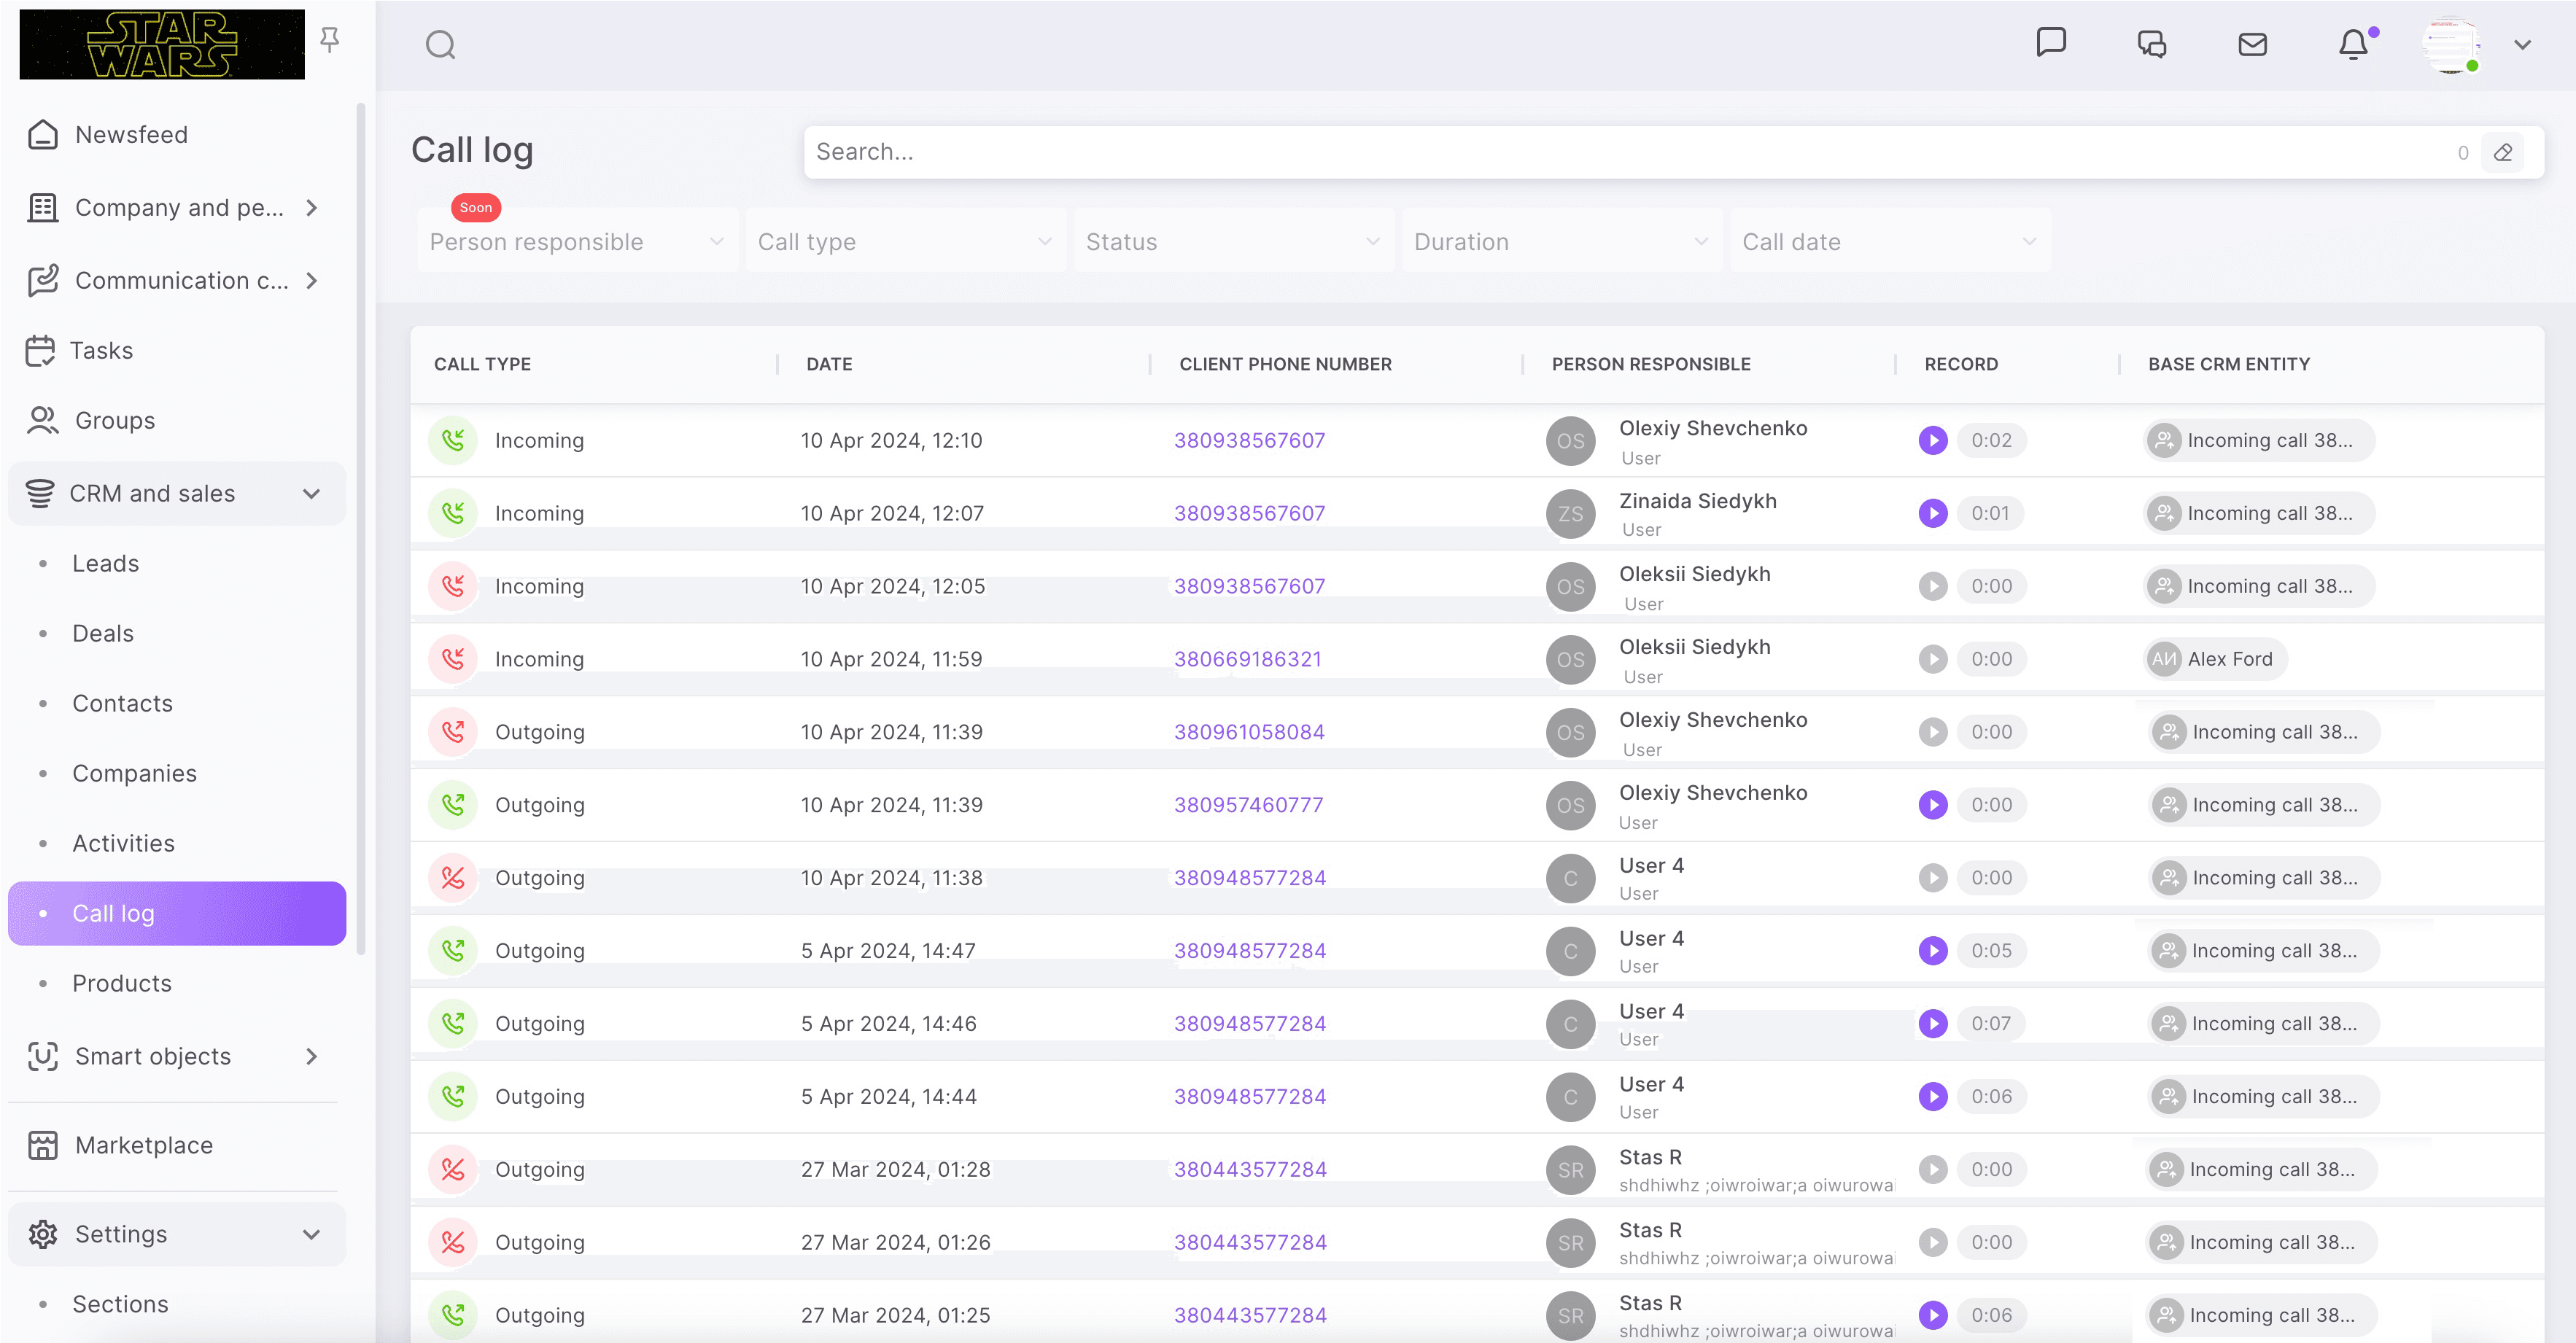Open the mail envelope icon

[x=2252, y=44]
